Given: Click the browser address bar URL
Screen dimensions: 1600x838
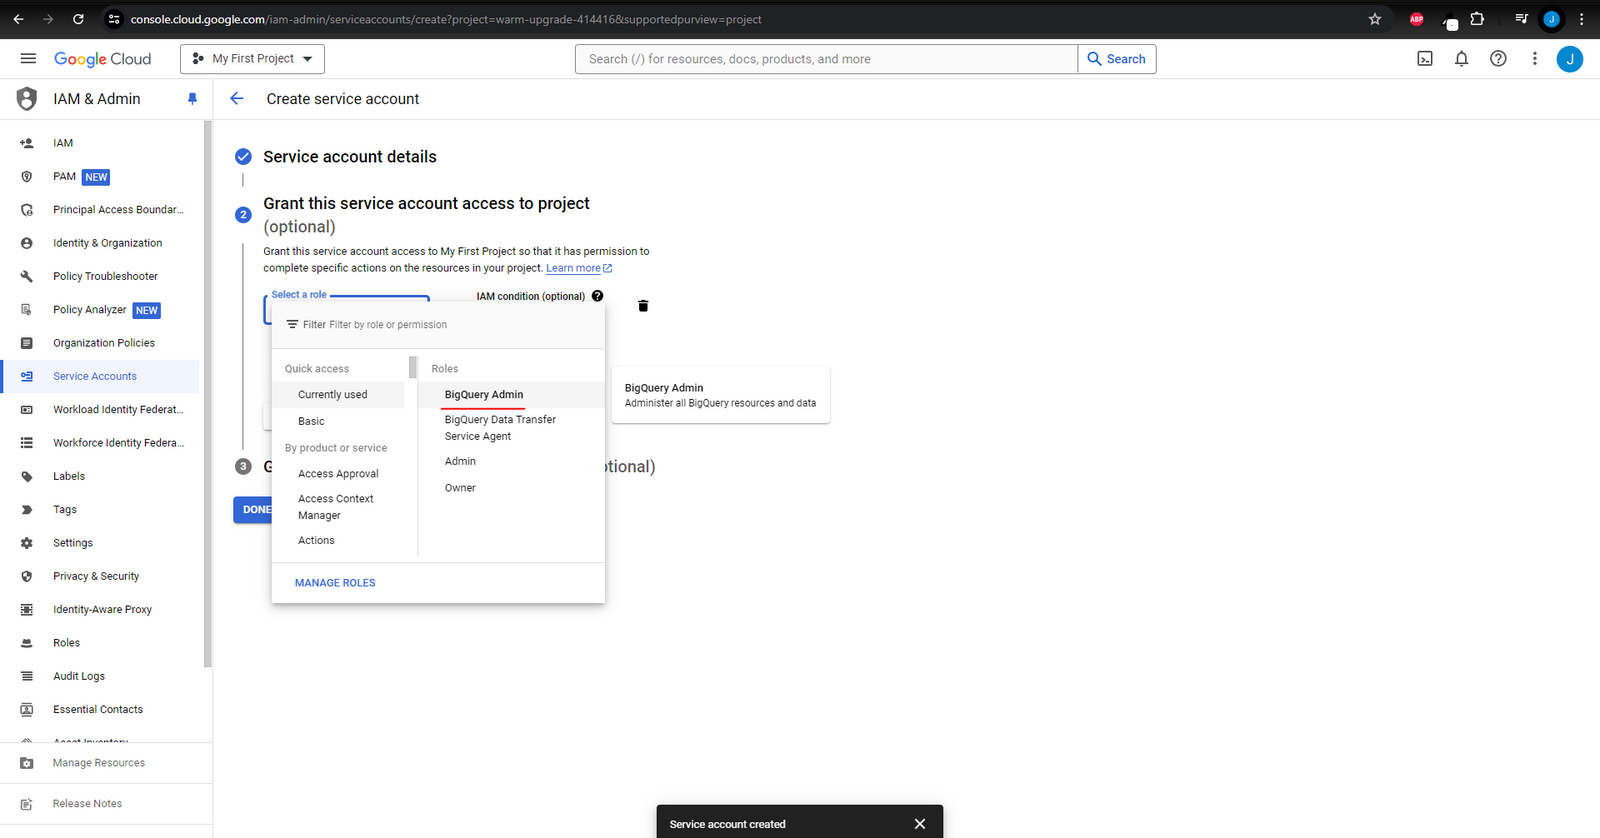Looking at the screenshot, I should 445,19.
